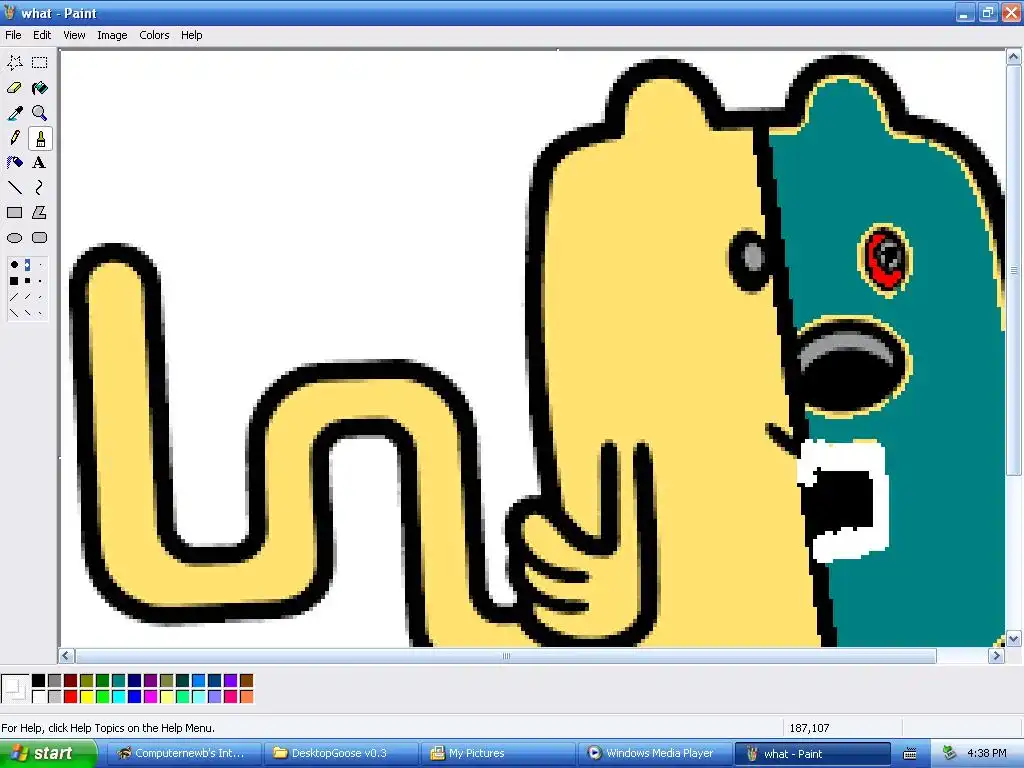The width and height of the screenshot is (1024, 768).
Task: Pick the Fill With Color bucket tool
Action: point(40,88)
